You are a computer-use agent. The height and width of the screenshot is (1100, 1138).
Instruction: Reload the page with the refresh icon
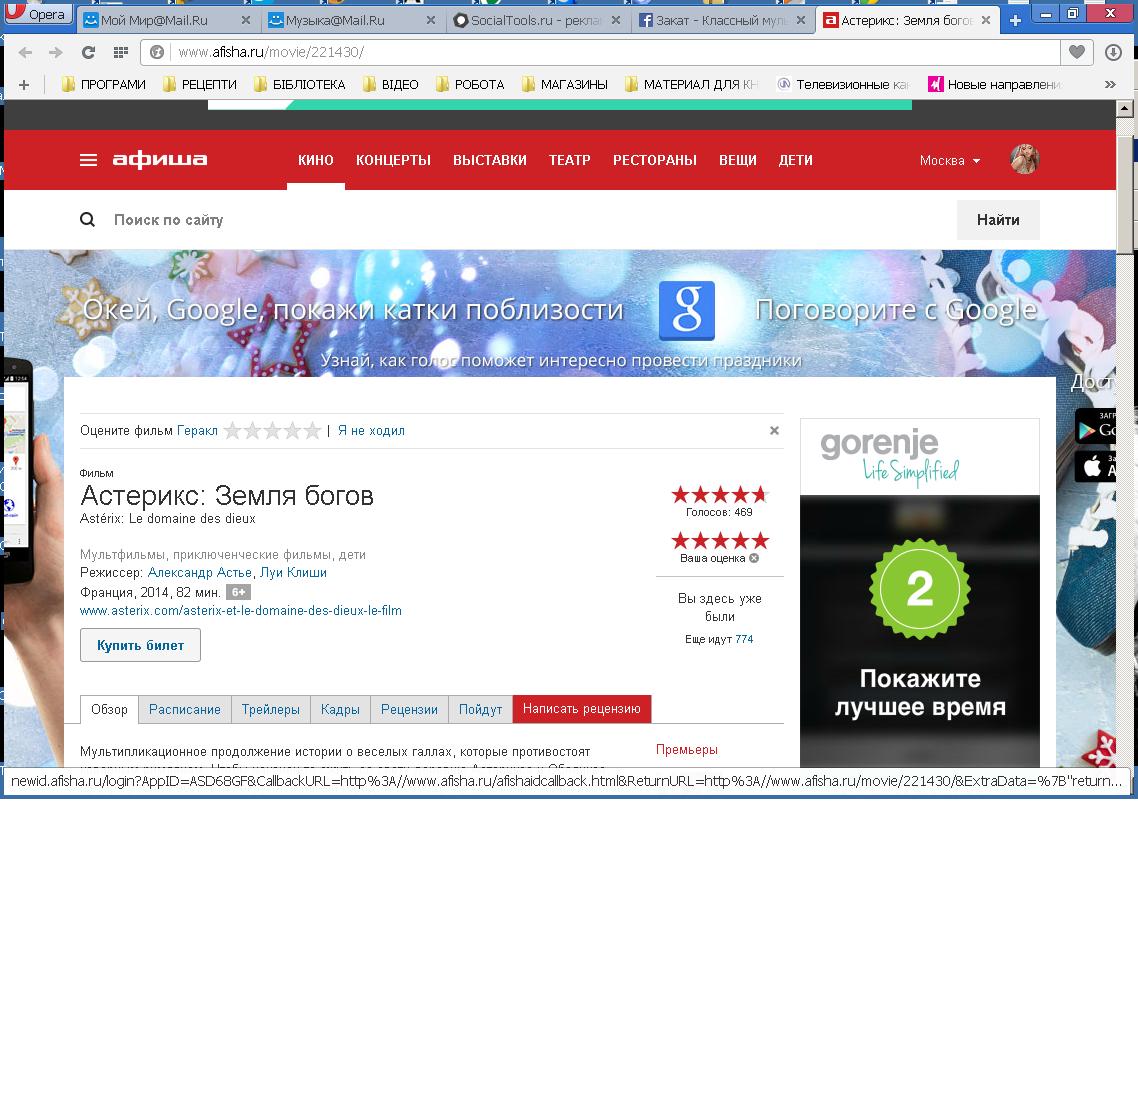click(x=88, y=52)
